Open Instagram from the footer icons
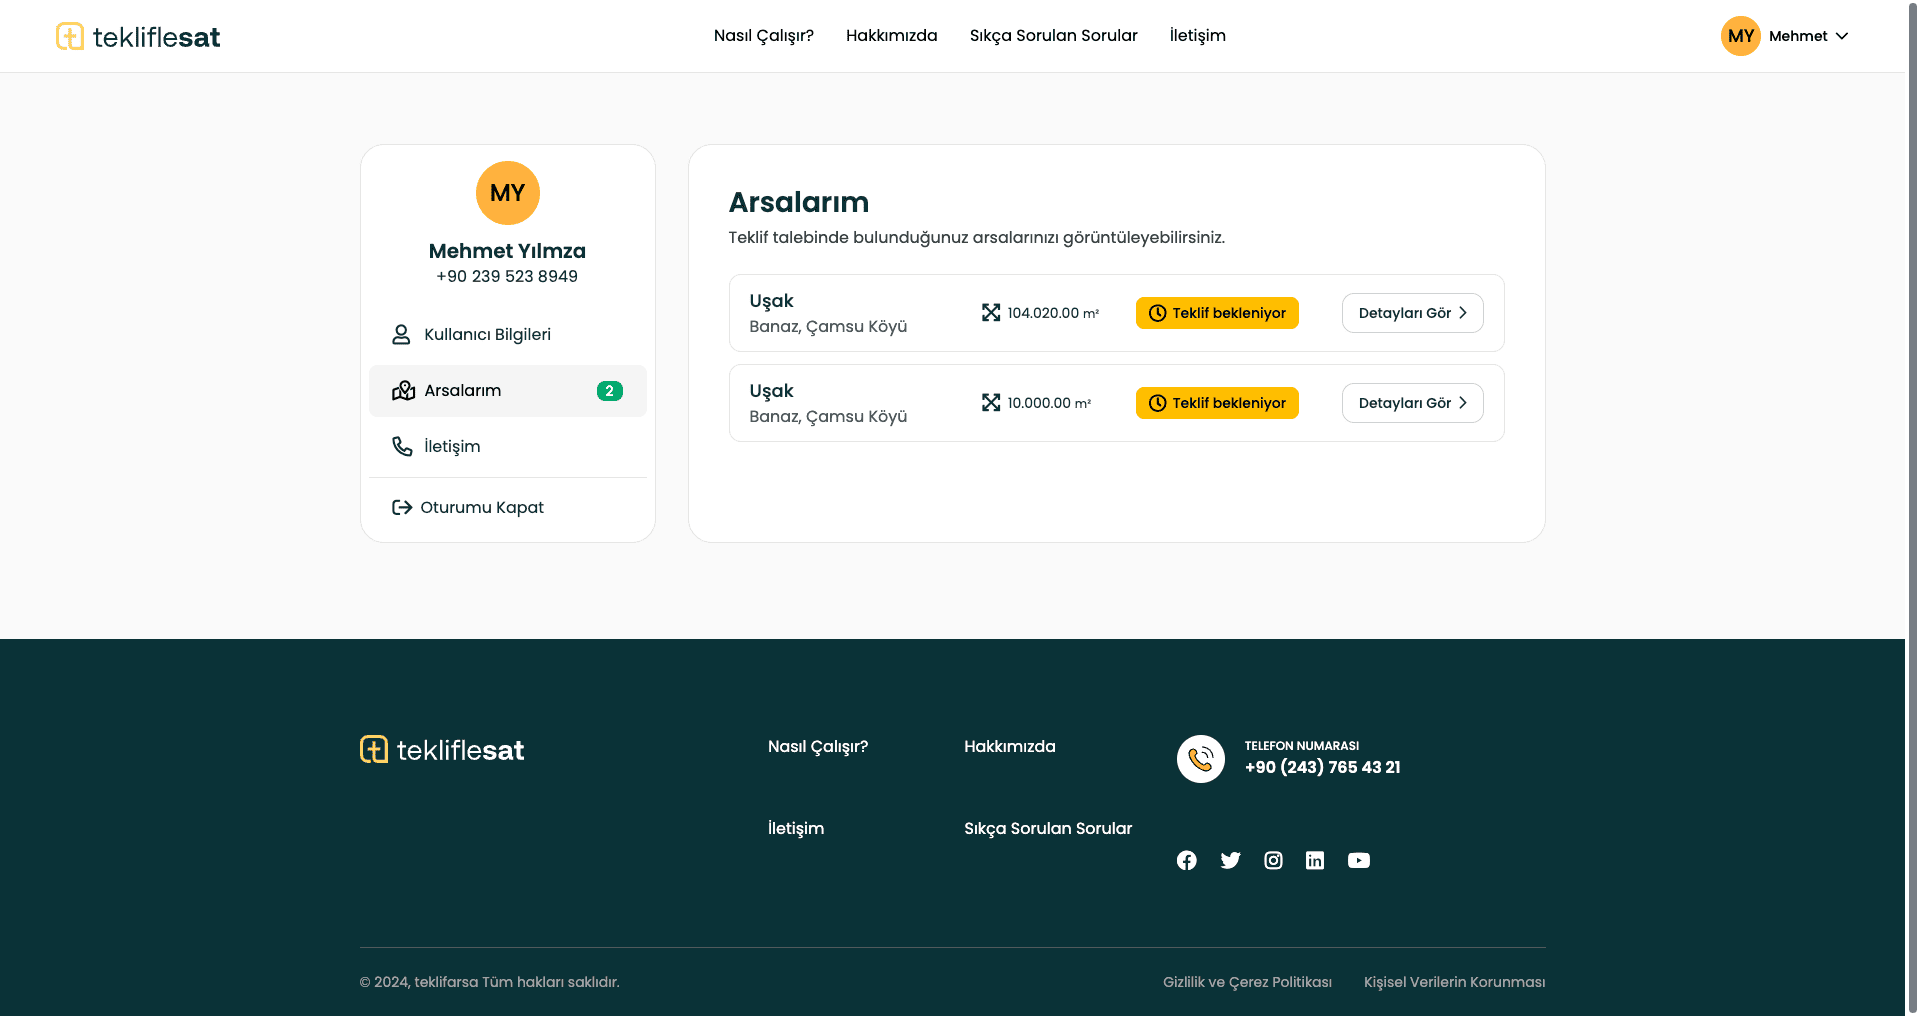This screenshot has height=1016, width=1920. [1273, 860]
